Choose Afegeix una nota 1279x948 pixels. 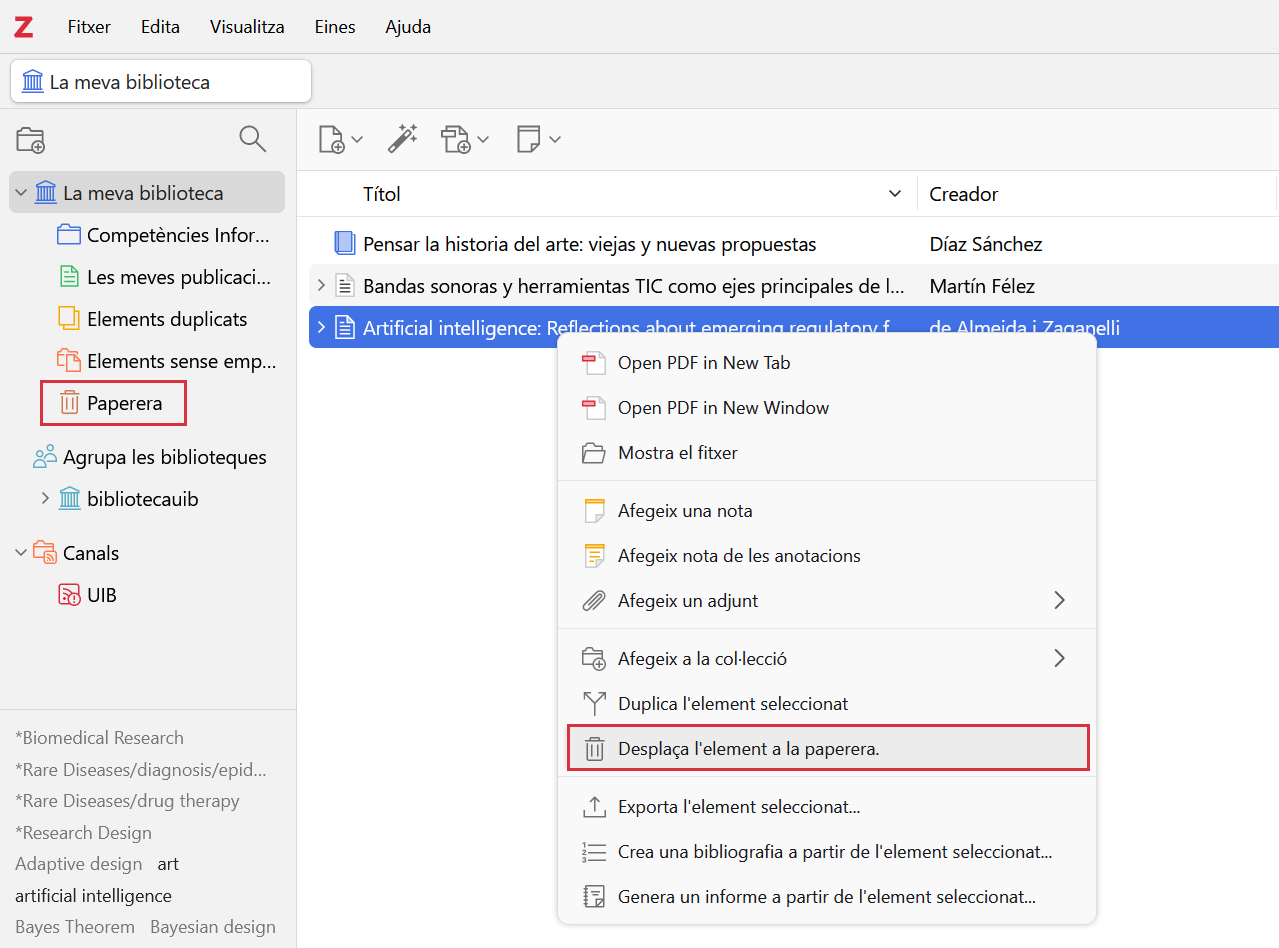[x=826, y=510]
